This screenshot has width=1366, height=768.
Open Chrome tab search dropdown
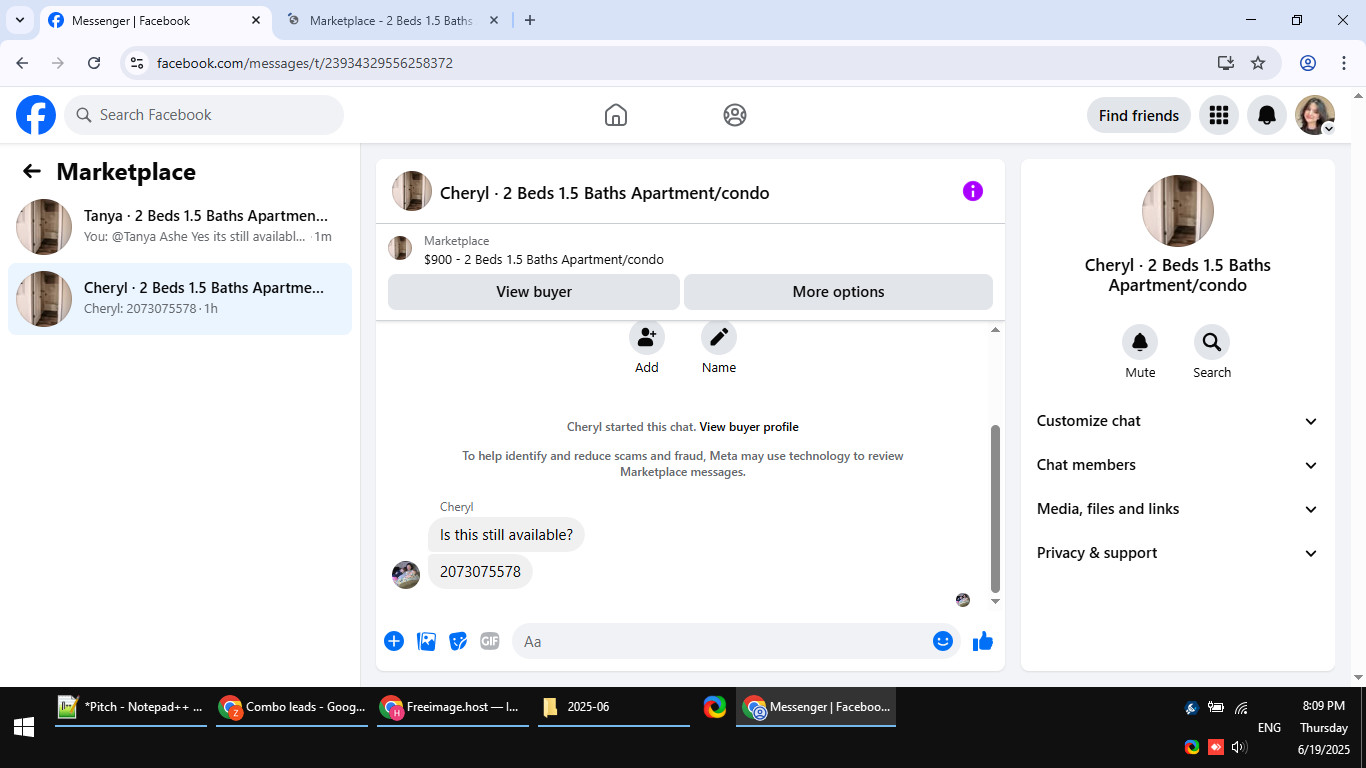coord(20,20)
